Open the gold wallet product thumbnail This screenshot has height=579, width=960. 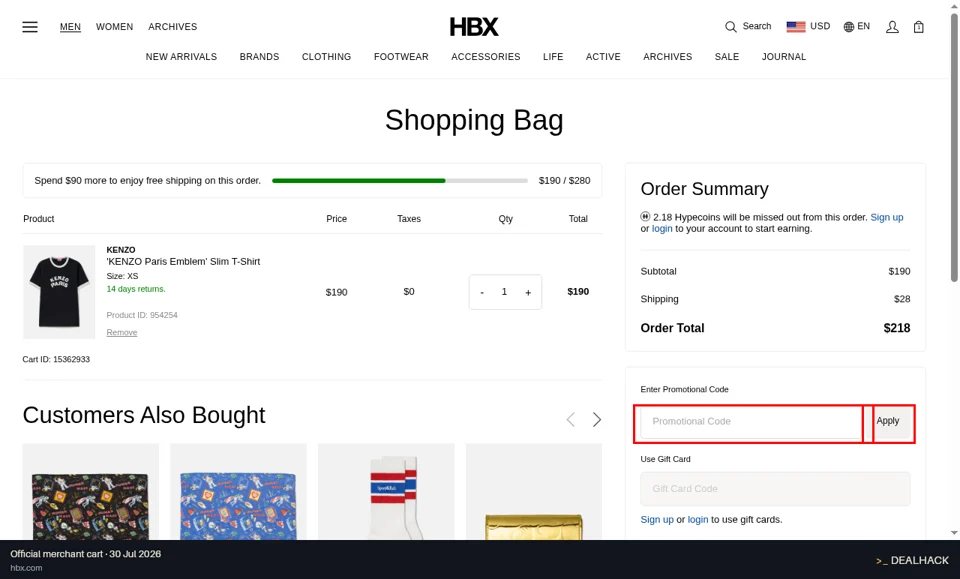[x=534, y=492]
